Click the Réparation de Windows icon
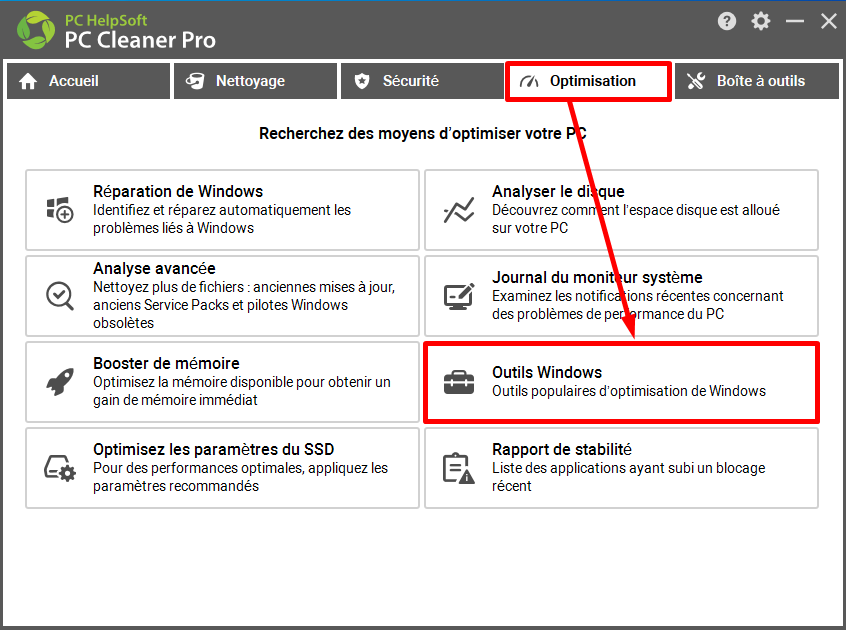 click(x=60, y=210)
